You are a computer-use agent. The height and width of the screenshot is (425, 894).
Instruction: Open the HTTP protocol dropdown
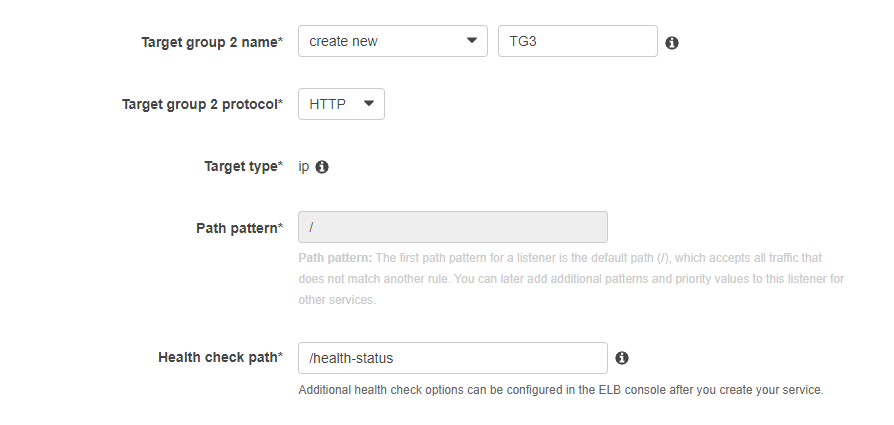342,104
